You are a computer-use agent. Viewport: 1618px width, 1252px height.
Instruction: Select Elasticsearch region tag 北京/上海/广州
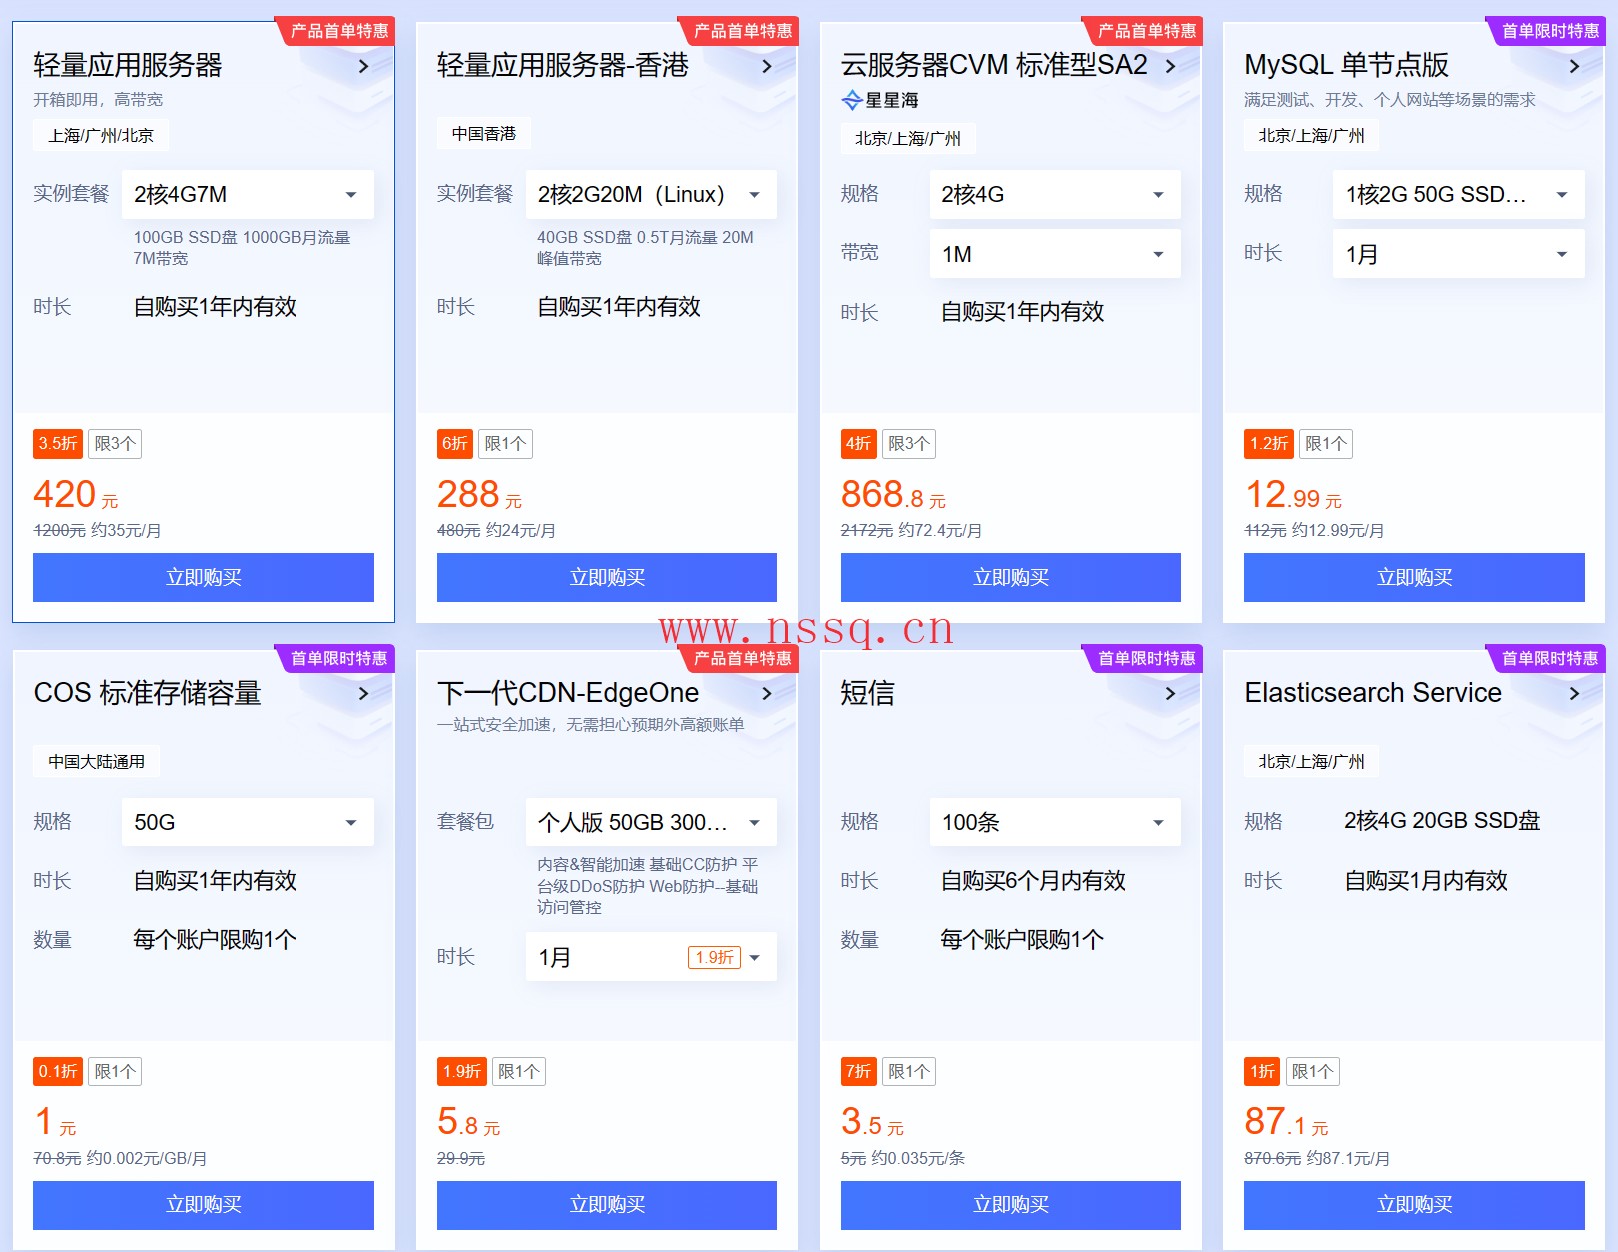coord(1311,761)
